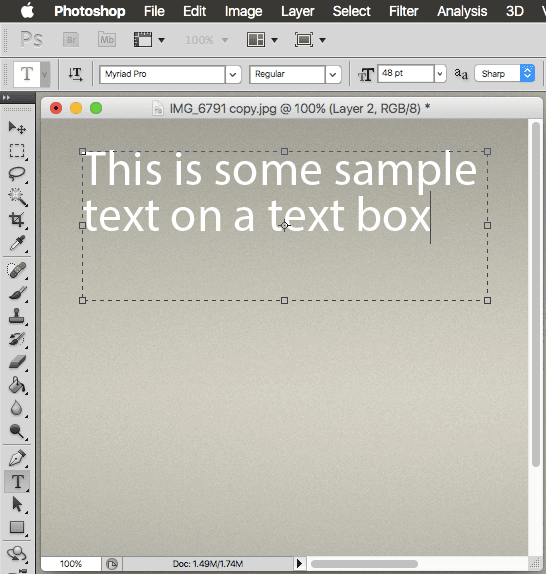Click the top-left text box handle
This screenshot has height=574, width=546.
[x=82, y=152]
